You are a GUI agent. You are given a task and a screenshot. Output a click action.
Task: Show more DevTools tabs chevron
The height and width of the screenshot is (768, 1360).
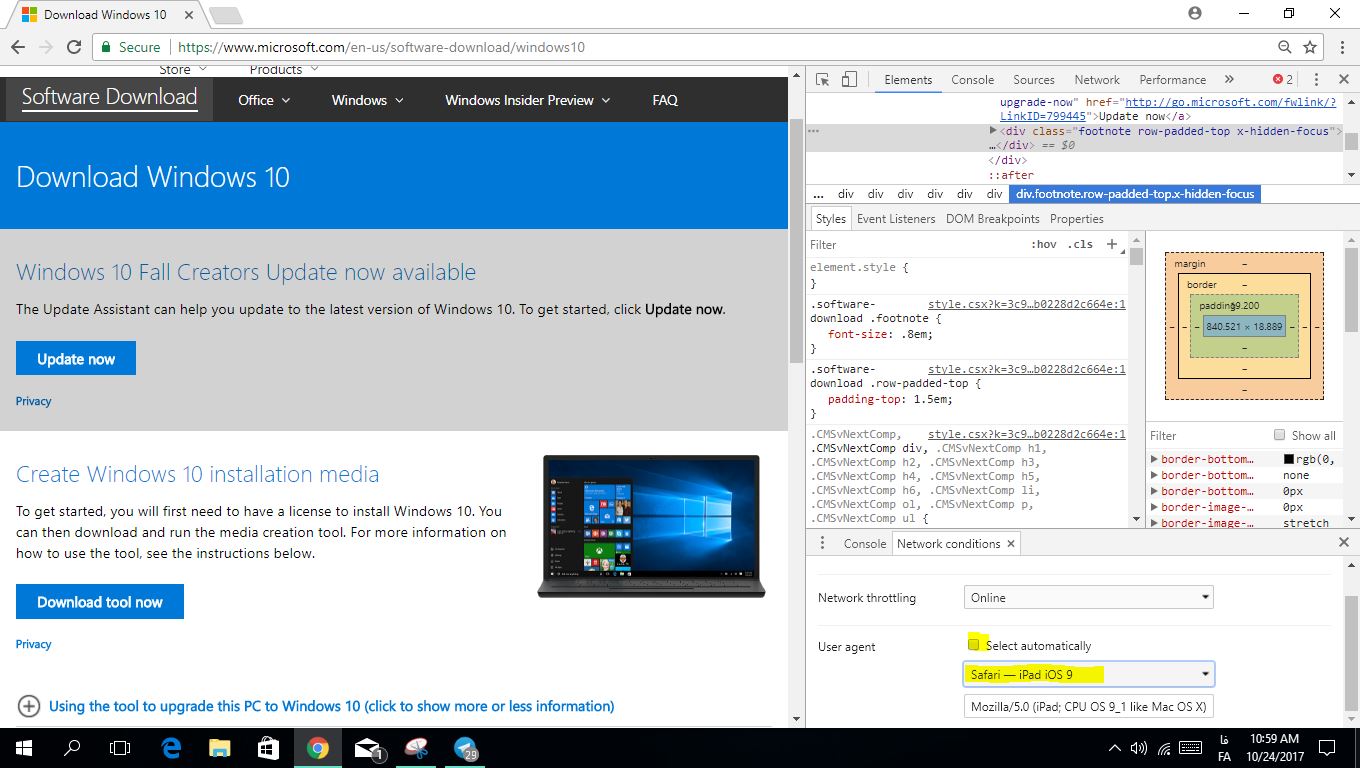coord(1229,80)
